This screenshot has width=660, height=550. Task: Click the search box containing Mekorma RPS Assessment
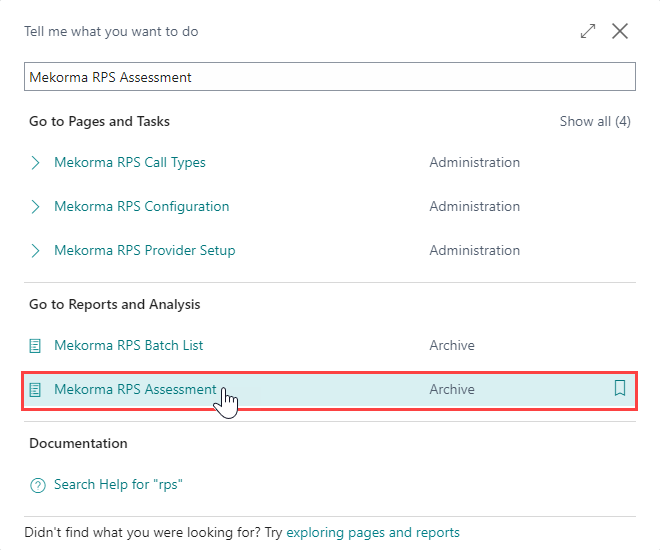click(x=330, y=77)
